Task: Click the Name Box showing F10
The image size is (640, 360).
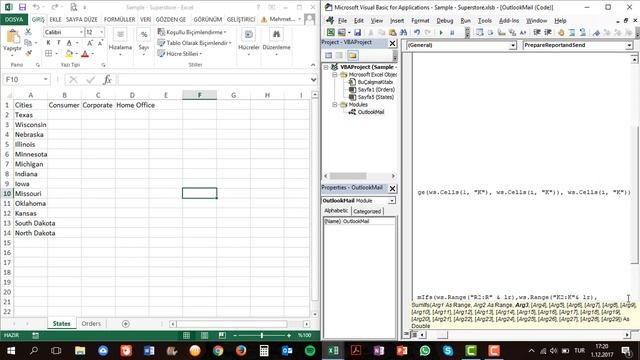Action: [27, 79]
